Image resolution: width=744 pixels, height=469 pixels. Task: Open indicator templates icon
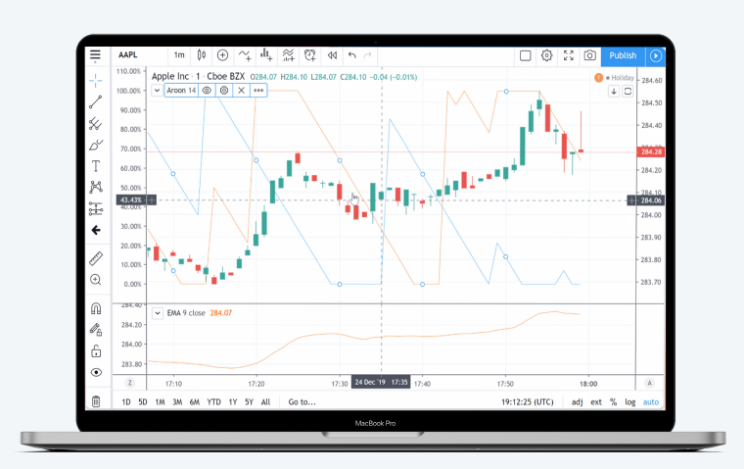288,56
